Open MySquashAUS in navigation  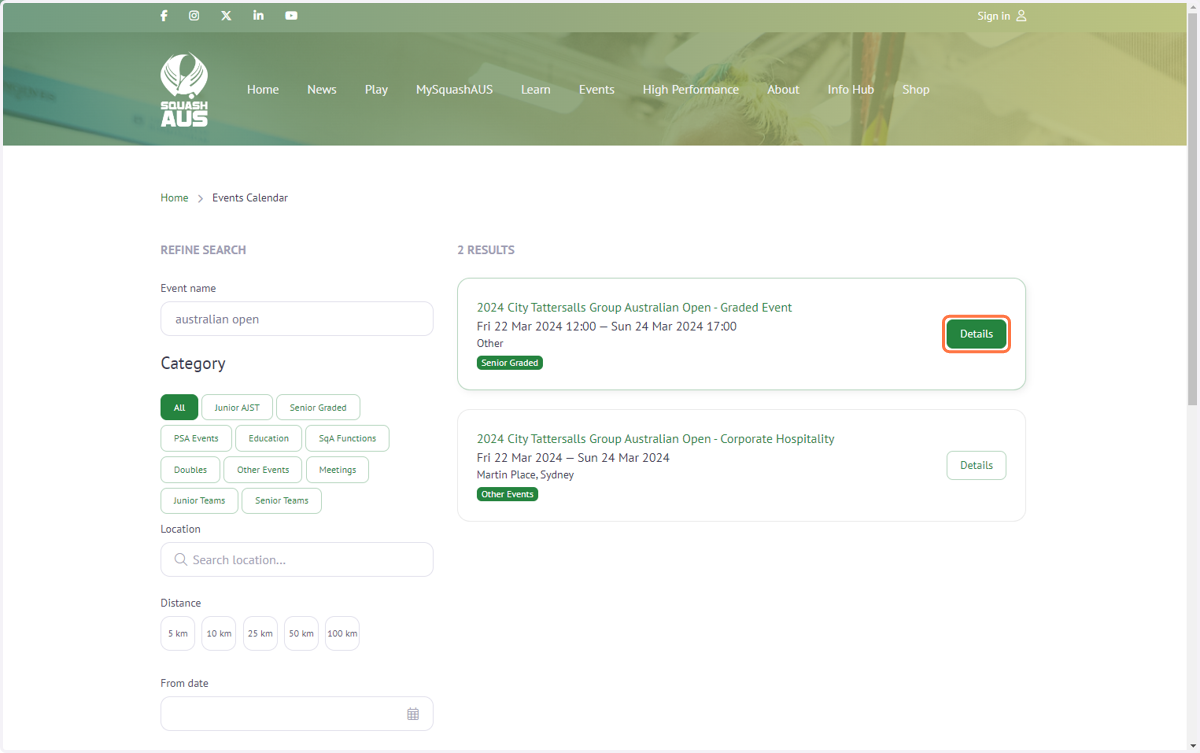coord(454,89)
